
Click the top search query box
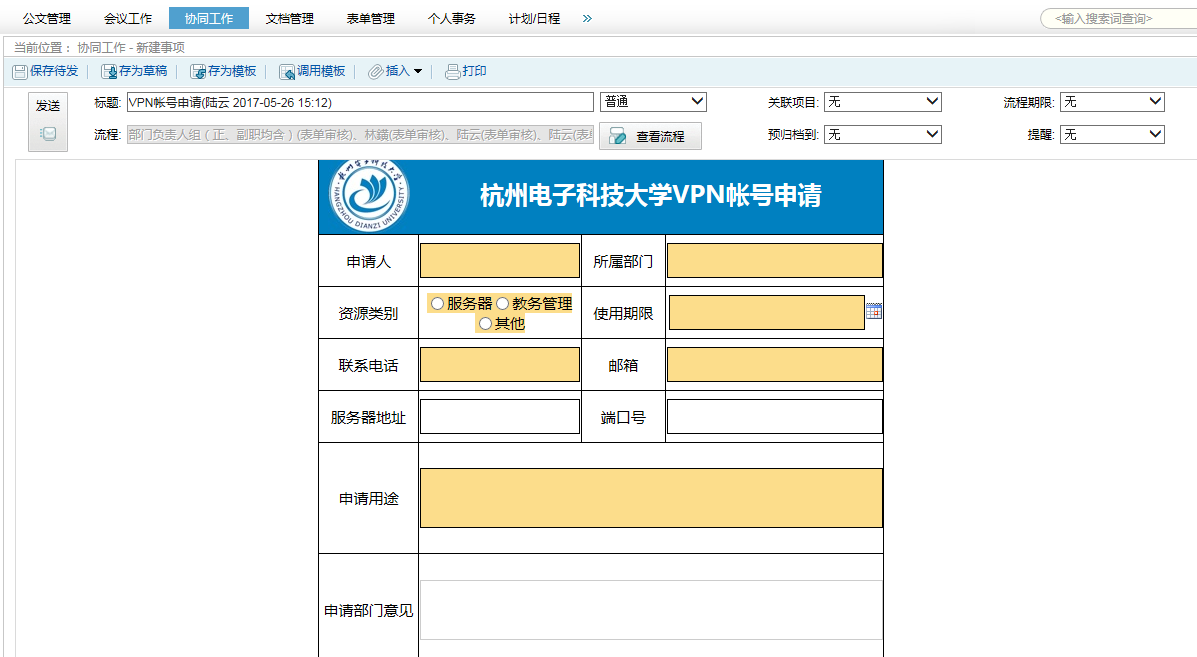[1118, 18]
